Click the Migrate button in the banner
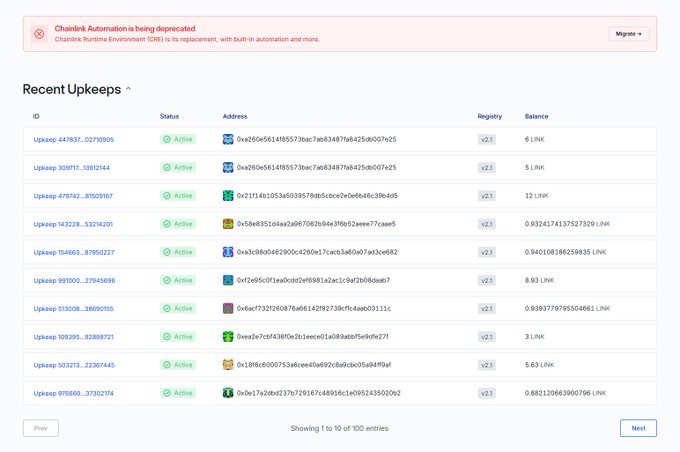The image size is (680, 452). [629, 34]
